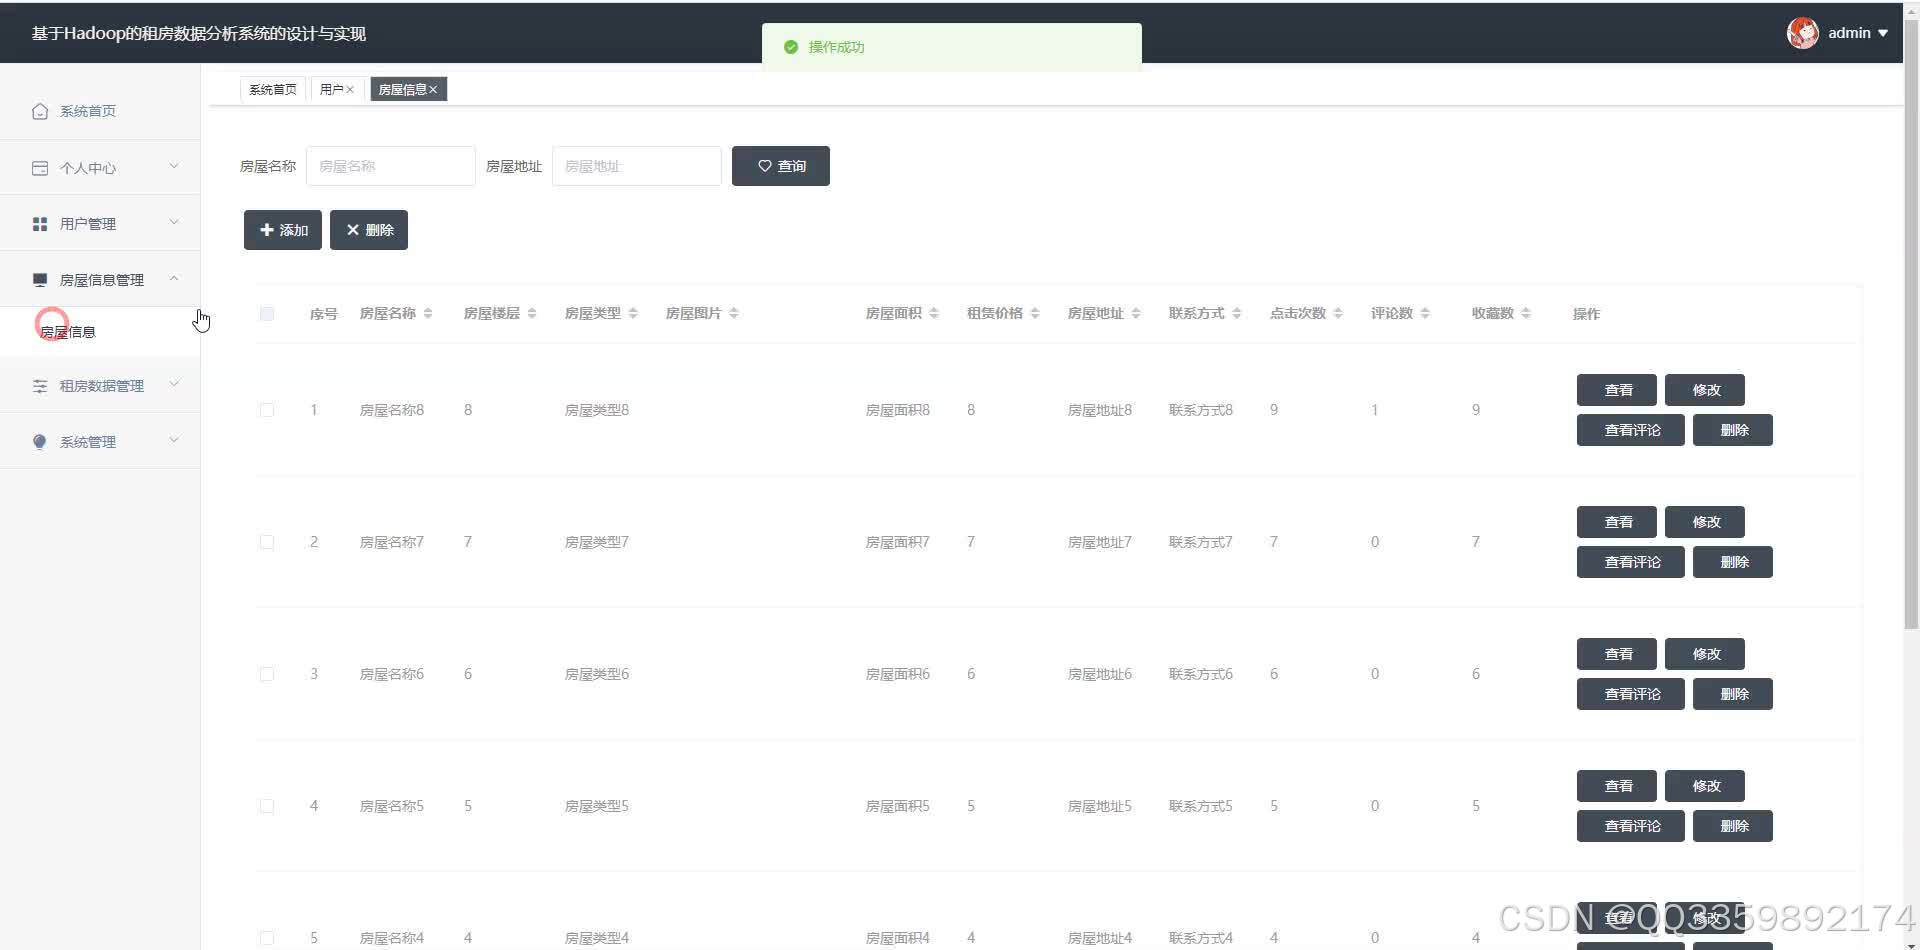
Task: Select 房屋信息 submenu item
Action: click(x=100, y=332)
